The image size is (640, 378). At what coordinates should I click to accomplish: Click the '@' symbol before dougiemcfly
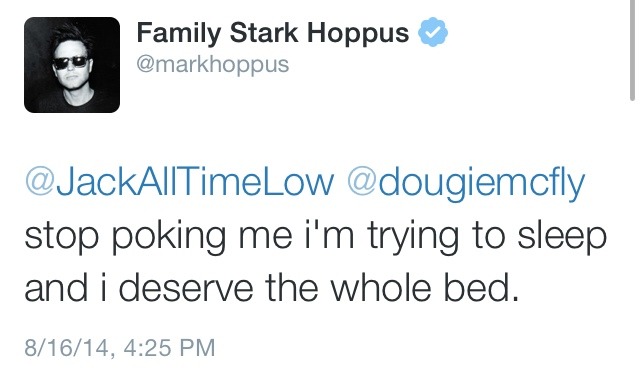tap(362, 181)
